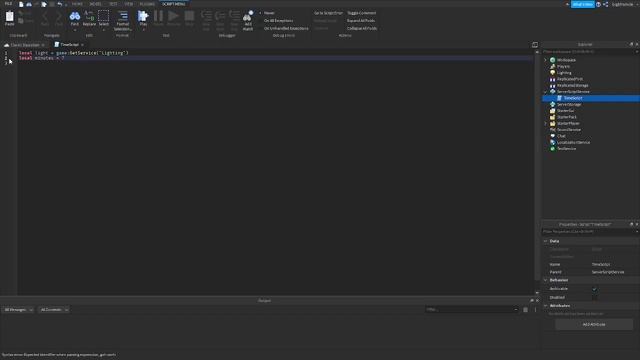This screenshot has height=360, width=640.
Task: Select the StarterPack folder icon
Action: tap(552, 117)
